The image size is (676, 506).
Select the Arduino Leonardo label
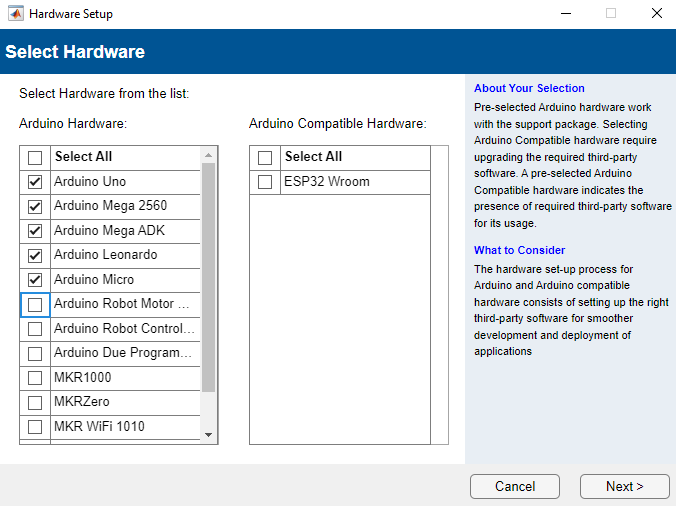click(x=106, y=255)
